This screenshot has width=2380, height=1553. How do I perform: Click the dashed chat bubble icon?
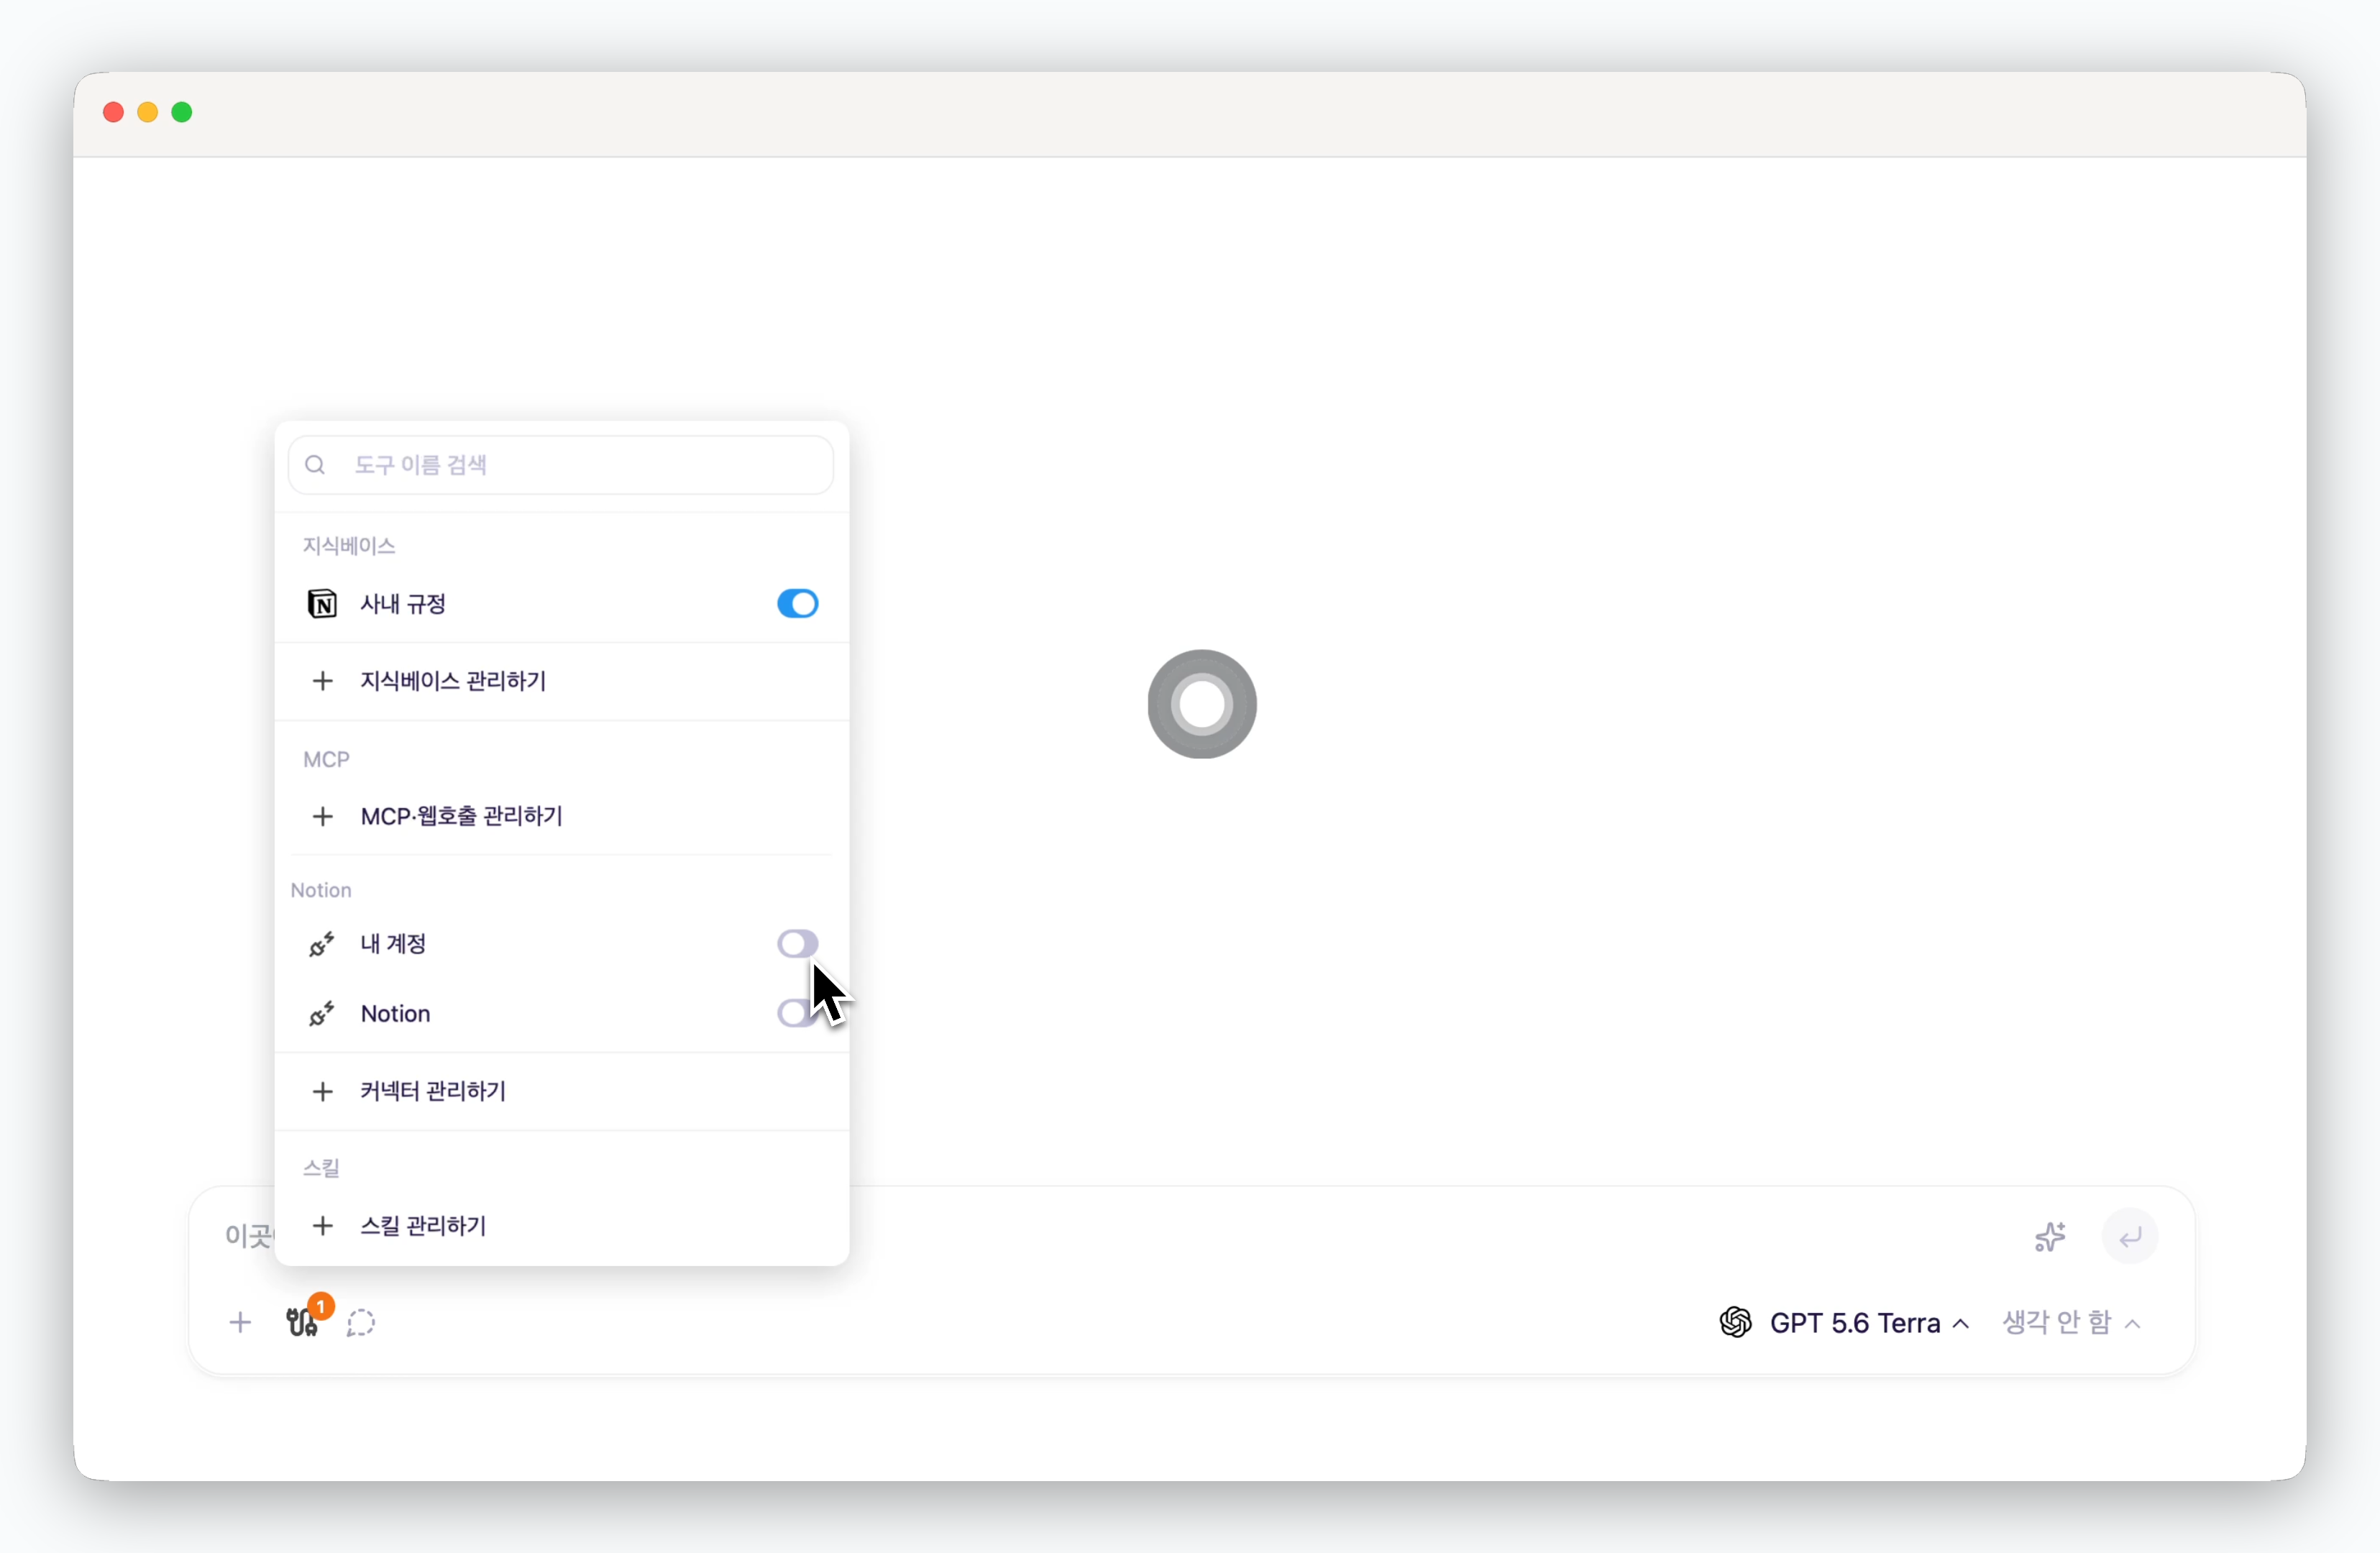tap(361, 1322)
